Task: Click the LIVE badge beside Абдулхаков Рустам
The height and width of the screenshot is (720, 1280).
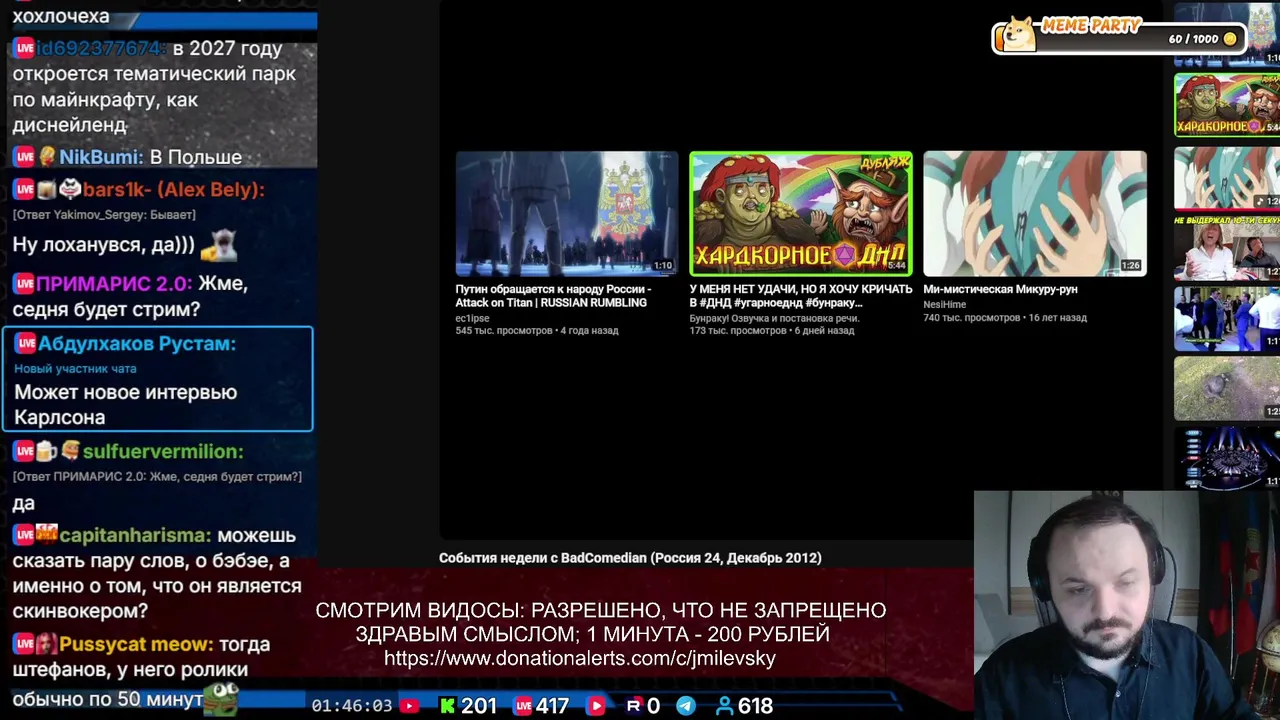Action: (26, 344)
